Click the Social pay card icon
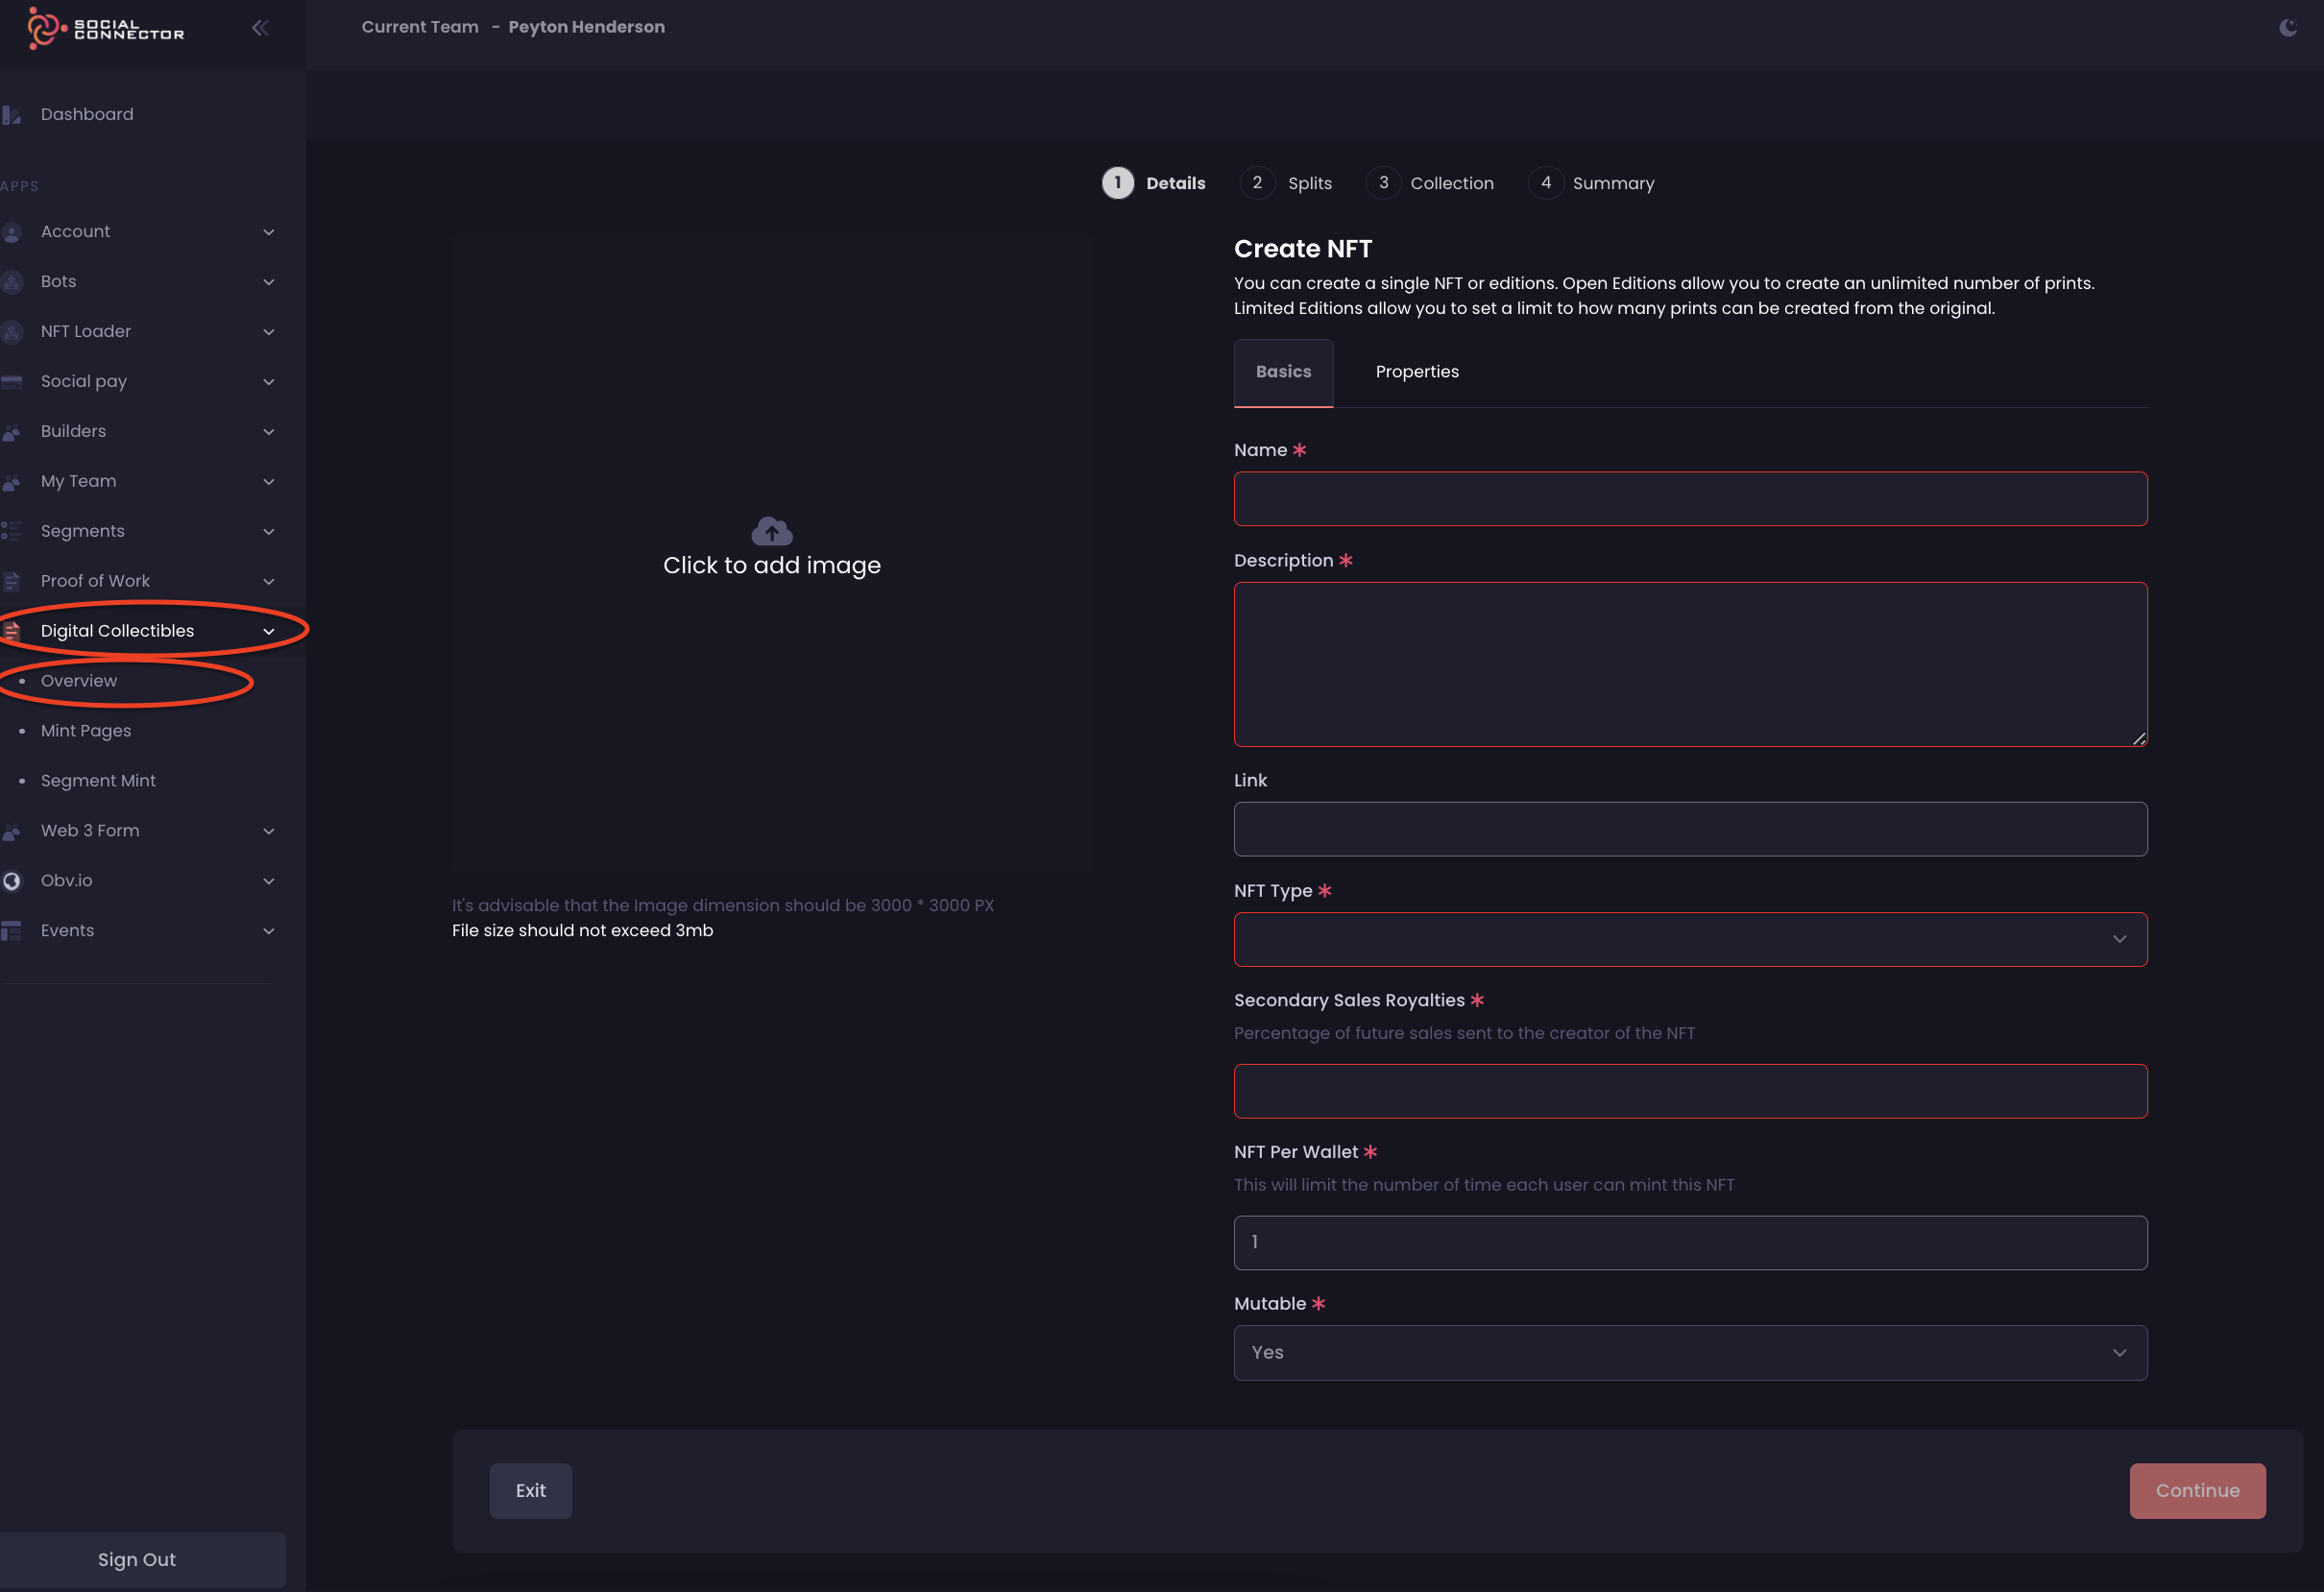The image size is (2324, 1592). (12, 382)
